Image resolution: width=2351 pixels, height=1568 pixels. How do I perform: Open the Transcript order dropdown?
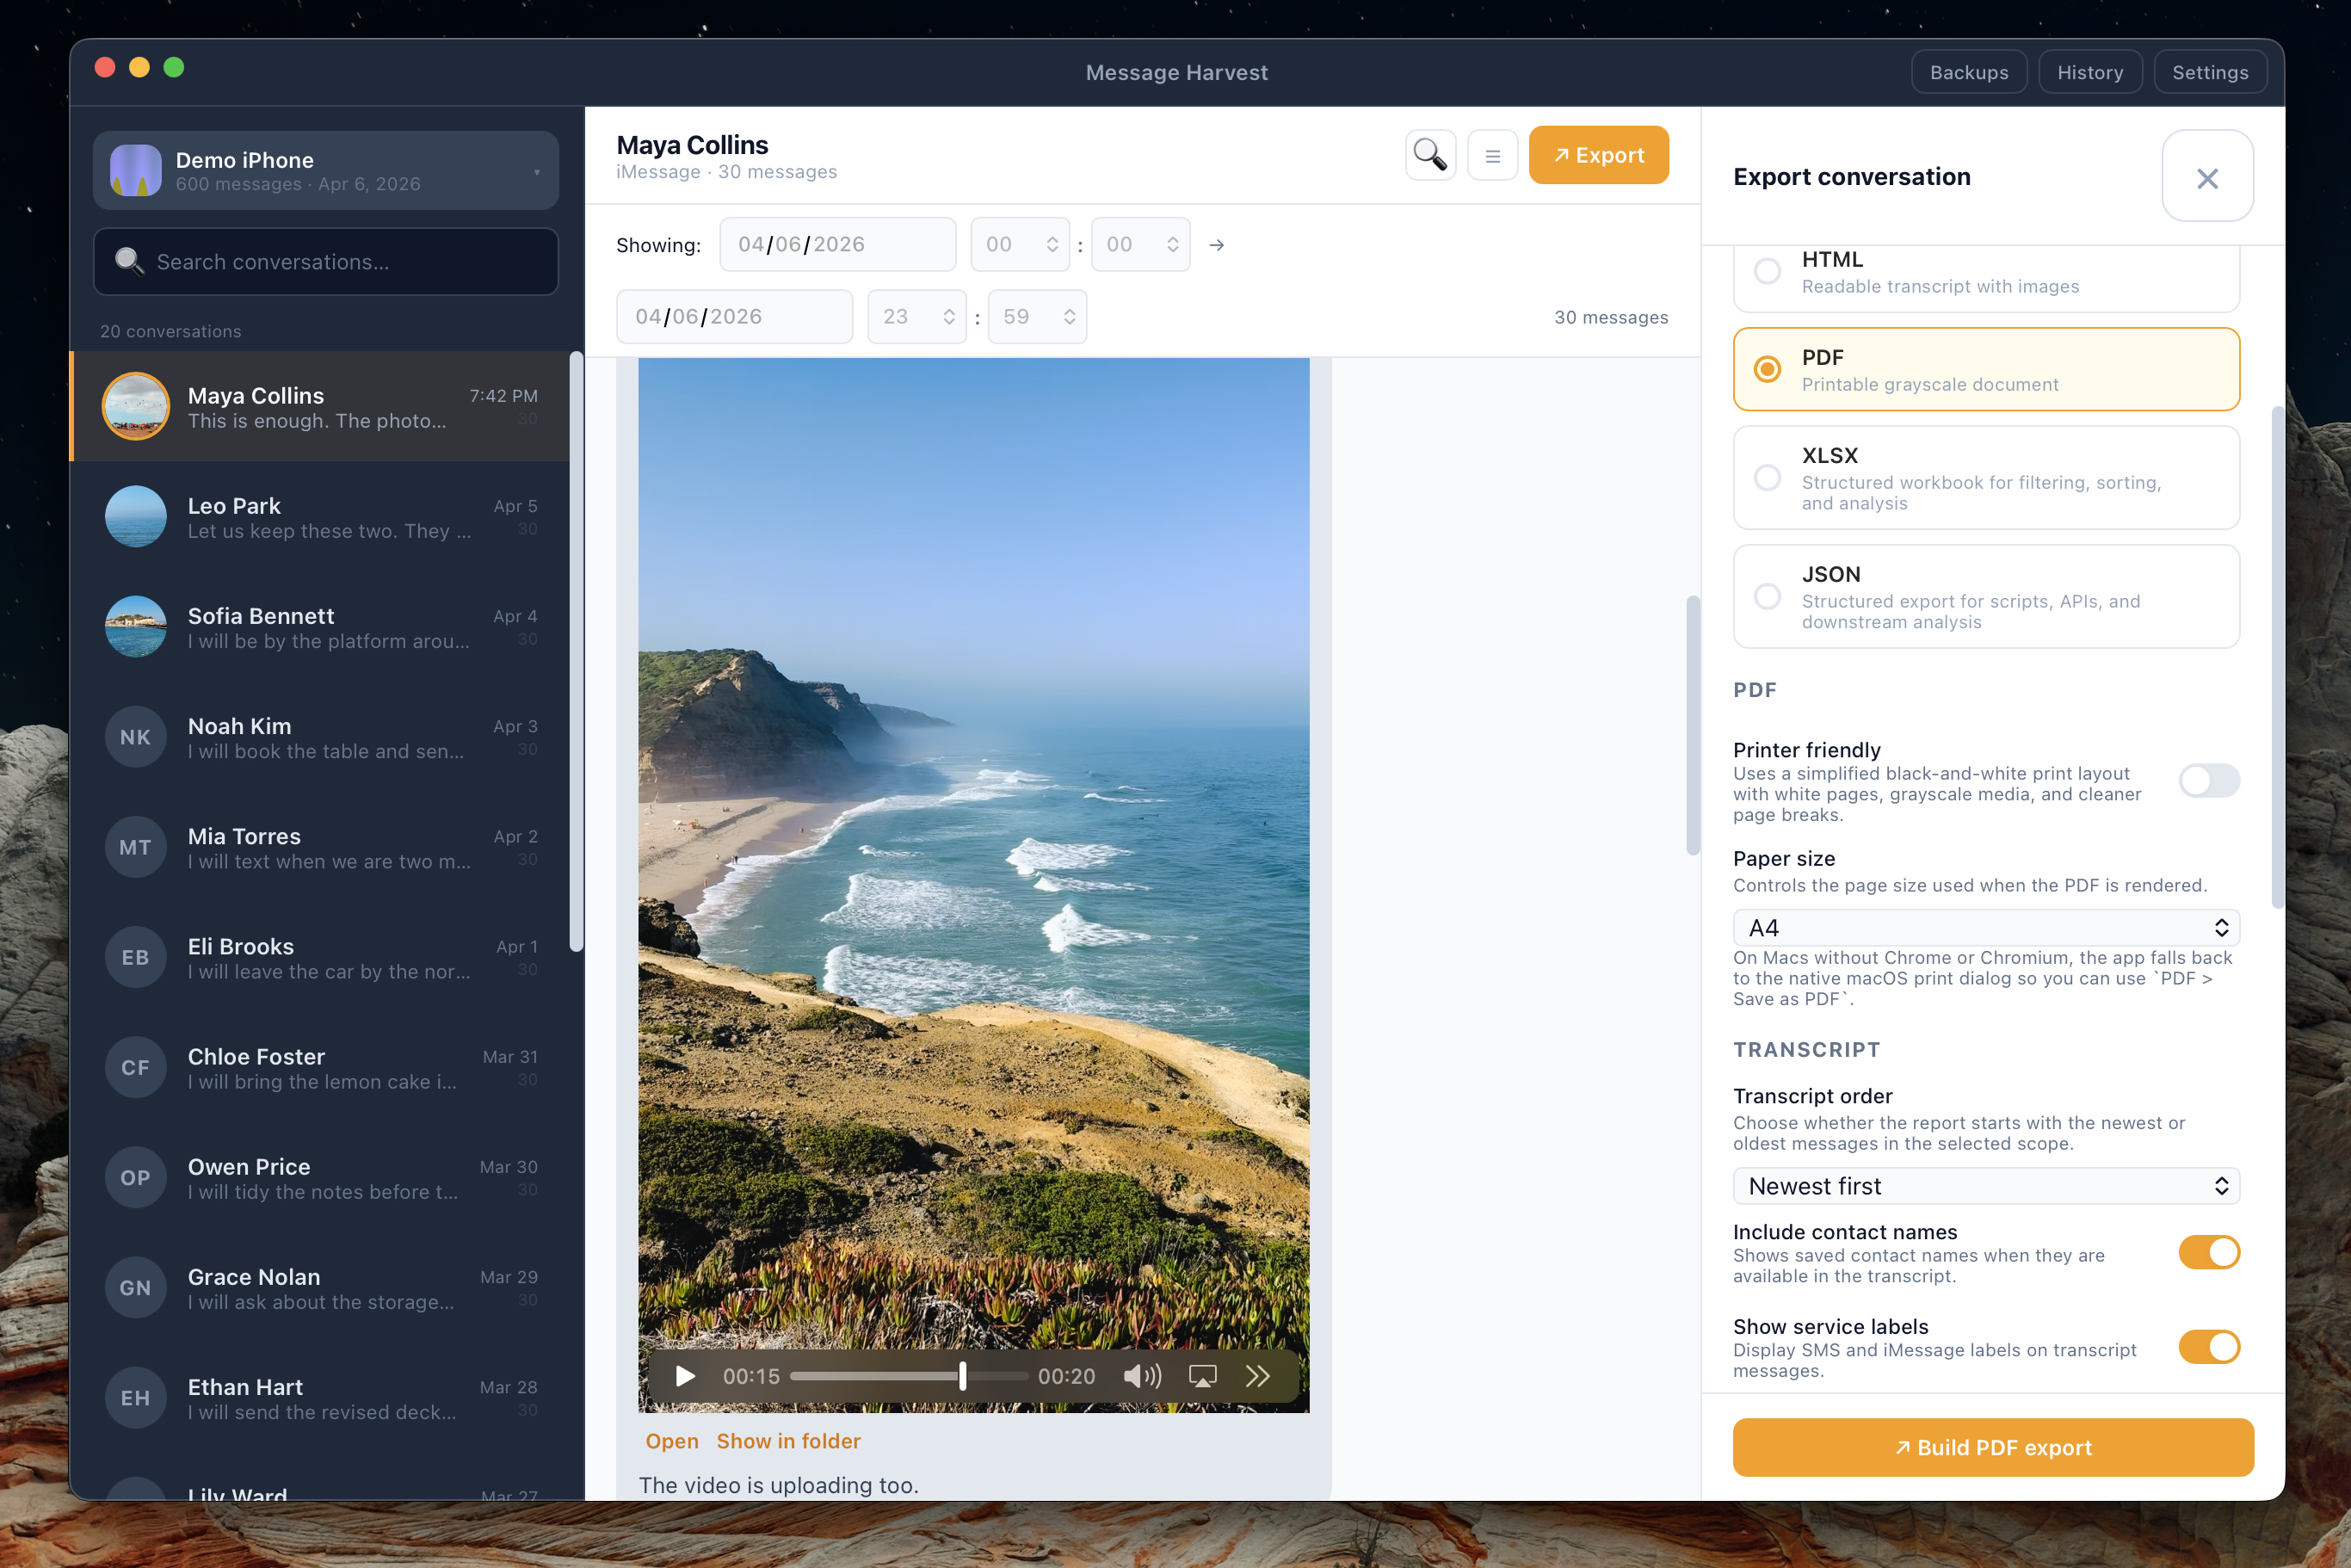(x=1986, y=1185)
